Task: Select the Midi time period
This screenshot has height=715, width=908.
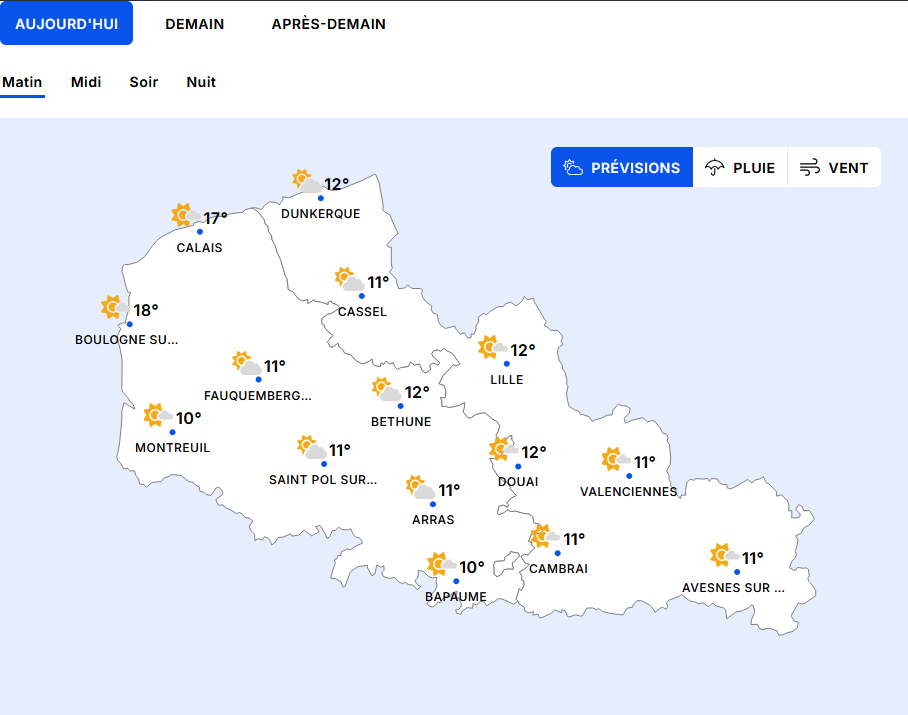Action: click(x=86, y=82)
